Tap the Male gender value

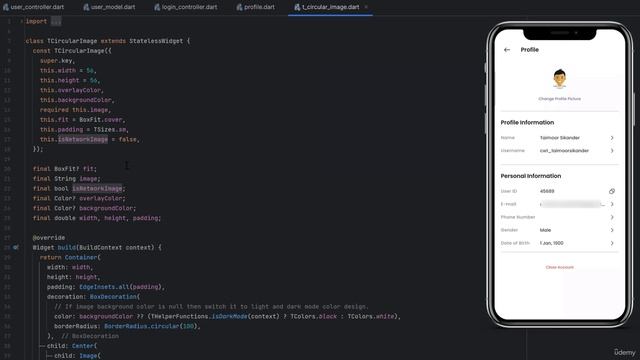545,230
